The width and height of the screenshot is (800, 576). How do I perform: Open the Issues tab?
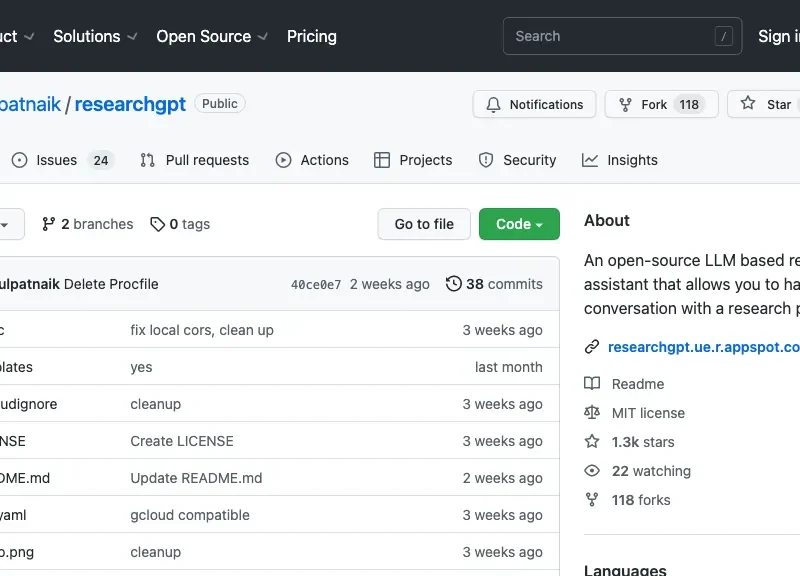63,160
